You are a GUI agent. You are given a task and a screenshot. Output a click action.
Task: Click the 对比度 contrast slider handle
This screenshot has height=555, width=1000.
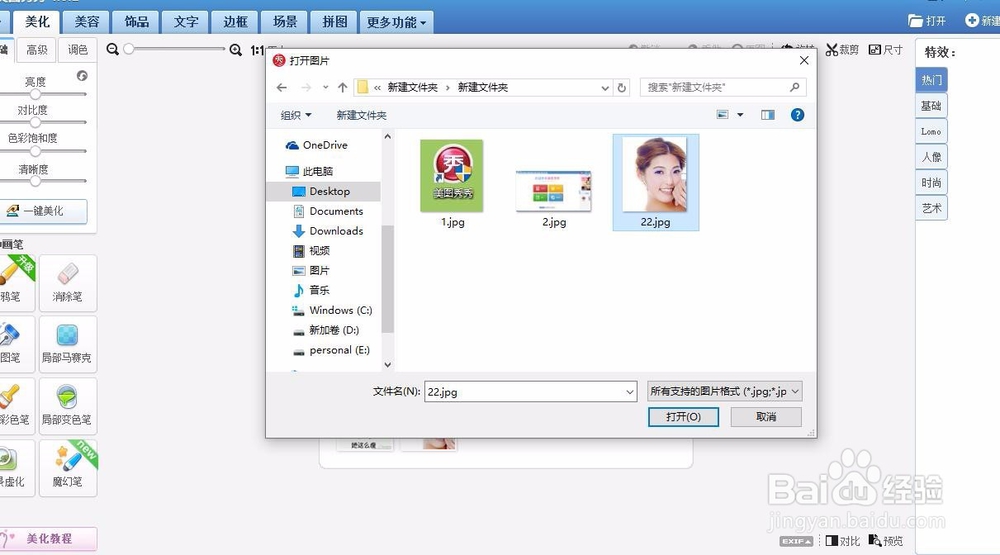35,122
